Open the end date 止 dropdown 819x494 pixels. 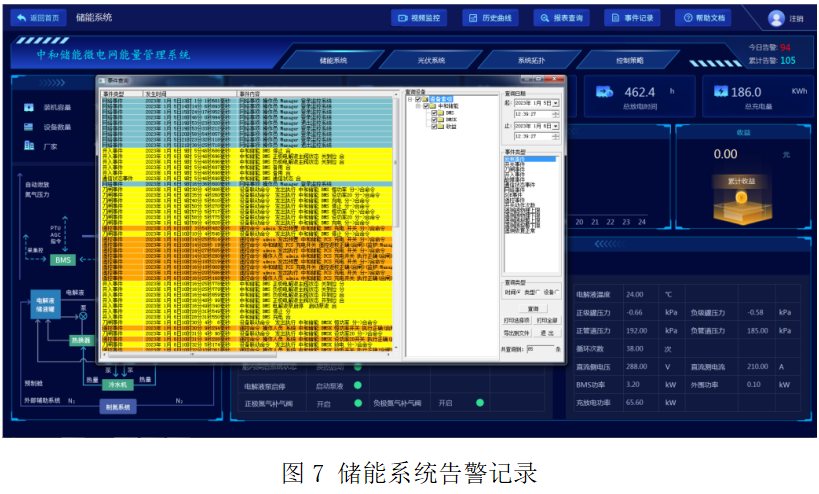[x=555, y=126]
